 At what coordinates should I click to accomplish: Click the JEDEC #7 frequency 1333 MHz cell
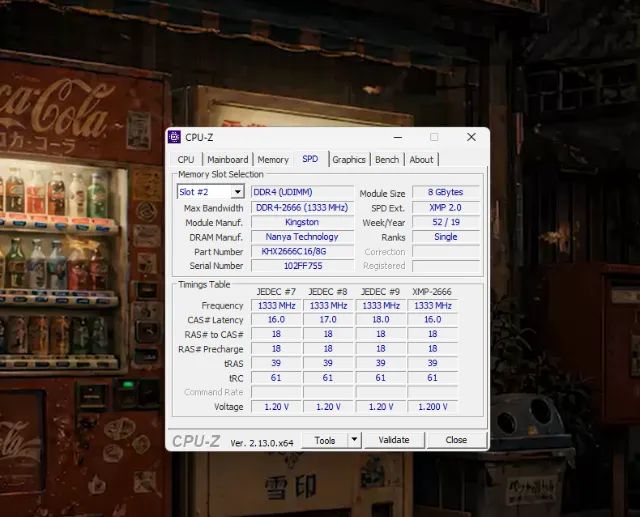[x=276, y=306]
